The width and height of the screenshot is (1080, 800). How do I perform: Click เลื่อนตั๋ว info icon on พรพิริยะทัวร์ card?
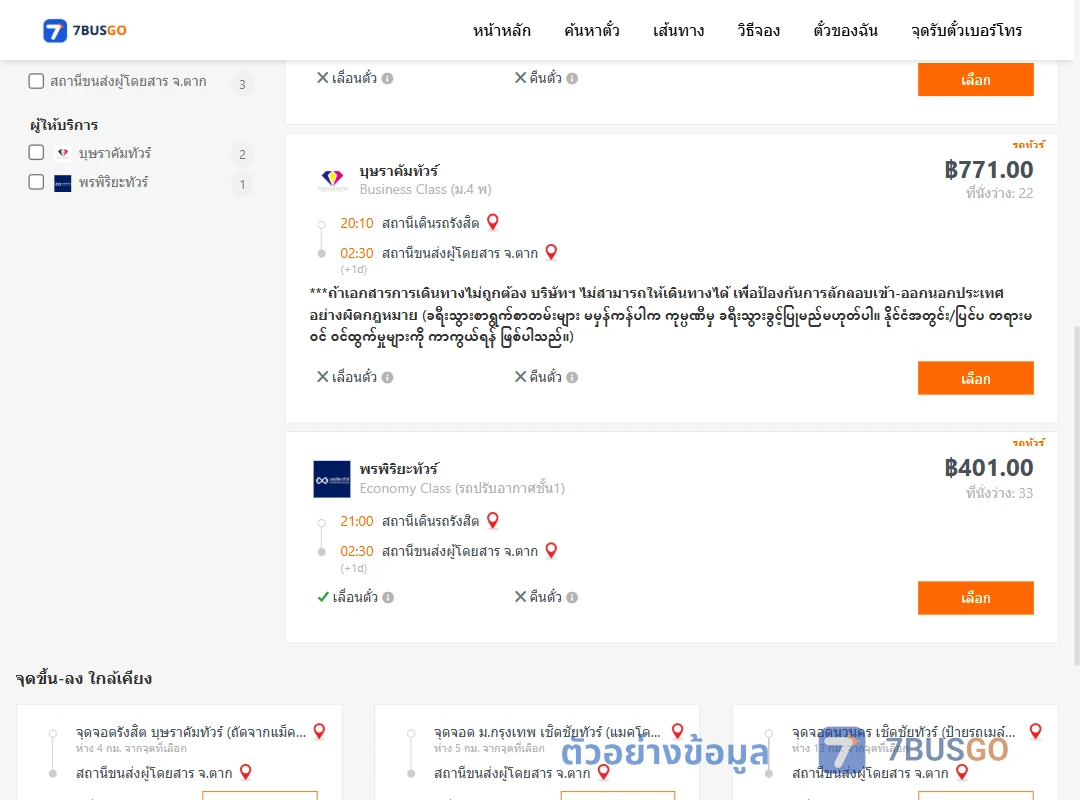[388, 597]
